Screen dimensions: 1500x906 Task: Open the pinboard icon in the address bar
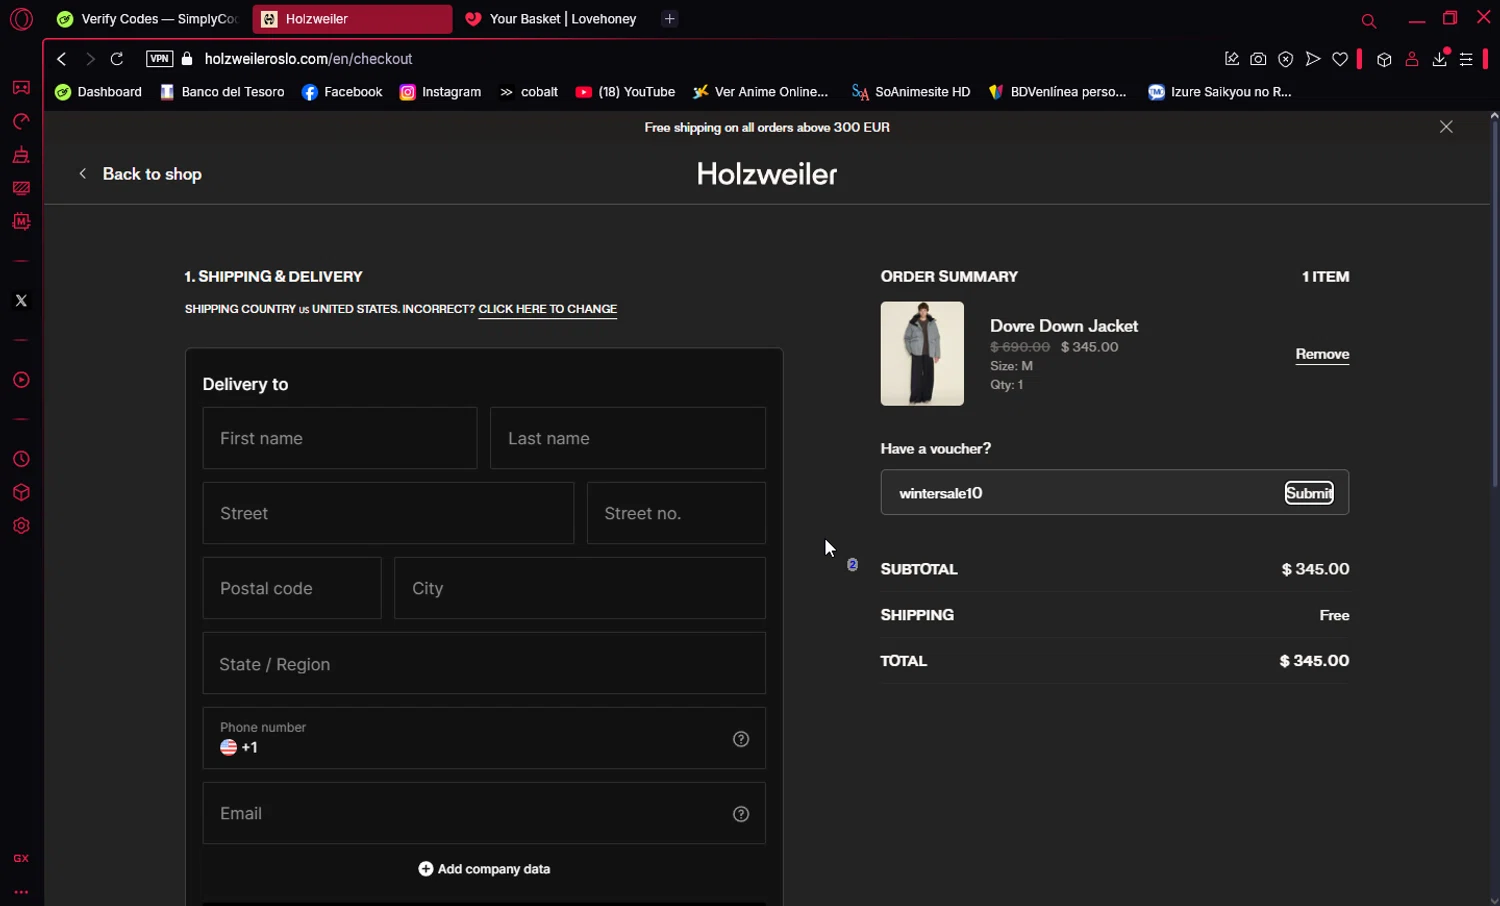[1232, 59]
